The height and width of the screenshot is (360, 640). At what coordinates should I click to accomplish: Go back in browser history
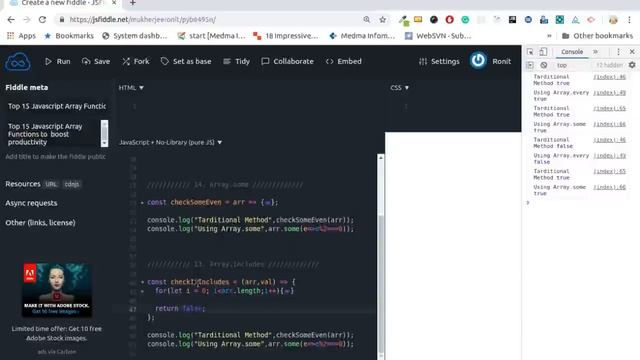point(11,20)
